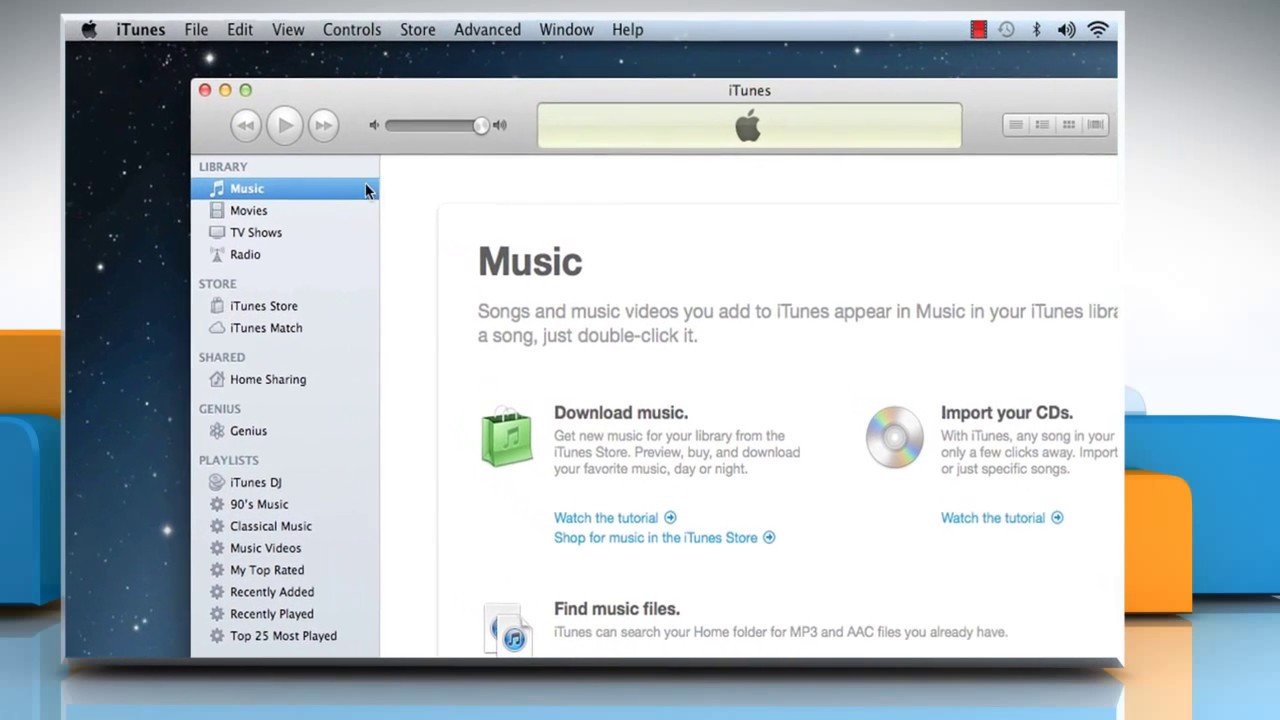Viewport: 1280px width, 720px height.
Task: Open the Help menu
Action: click(628, 30)
